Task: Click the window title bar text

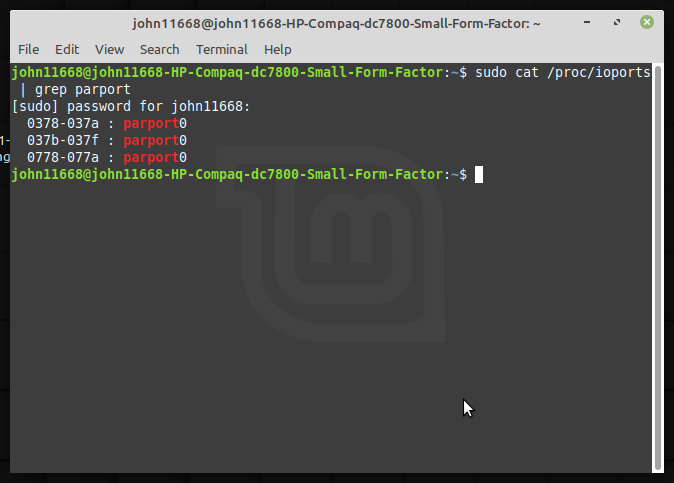Action: point(336,23)
